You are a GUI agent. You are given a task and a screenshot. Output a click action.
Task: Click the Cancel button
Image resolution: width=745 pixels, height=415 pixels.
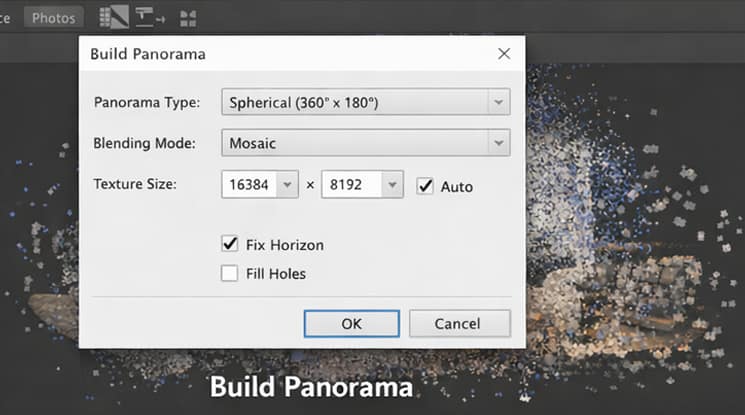[459, 324]
